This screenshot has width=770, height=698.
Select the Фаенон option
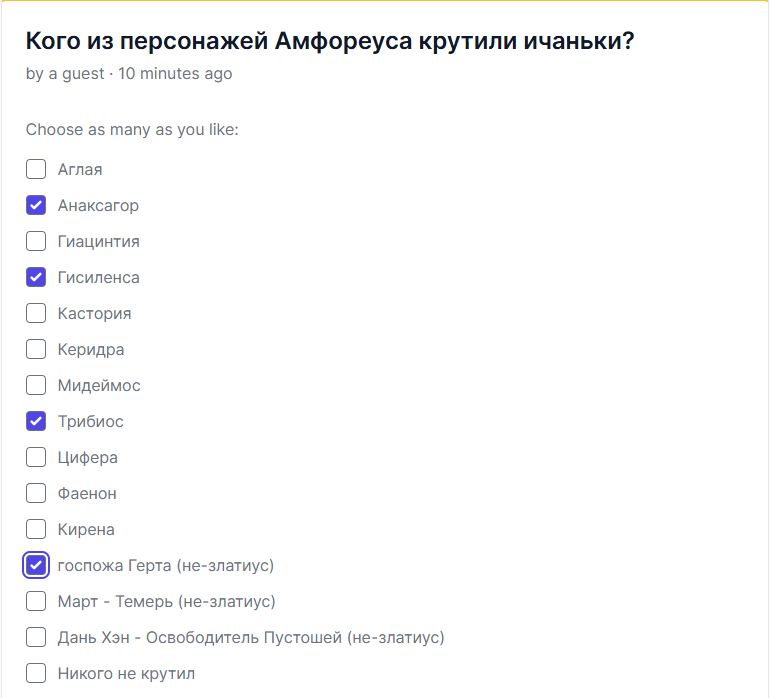point(36,494)
